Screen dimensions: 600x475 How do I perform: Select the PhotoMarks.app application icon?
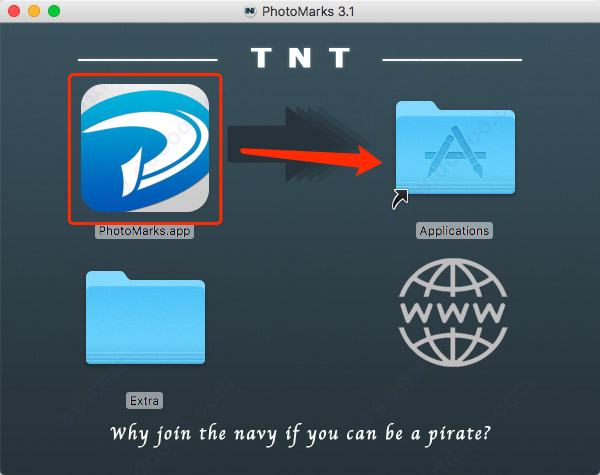click(145, 148)
